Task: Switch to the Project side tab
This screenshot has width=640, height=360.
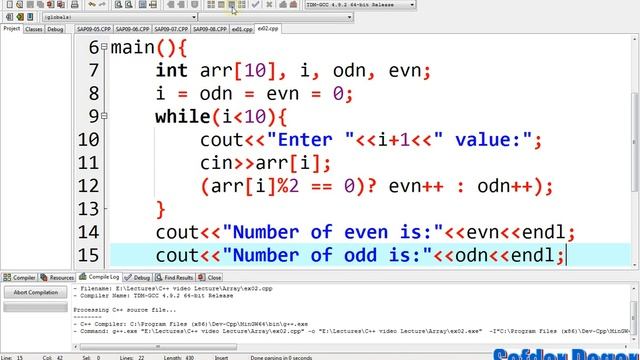Action: point(11,29)
